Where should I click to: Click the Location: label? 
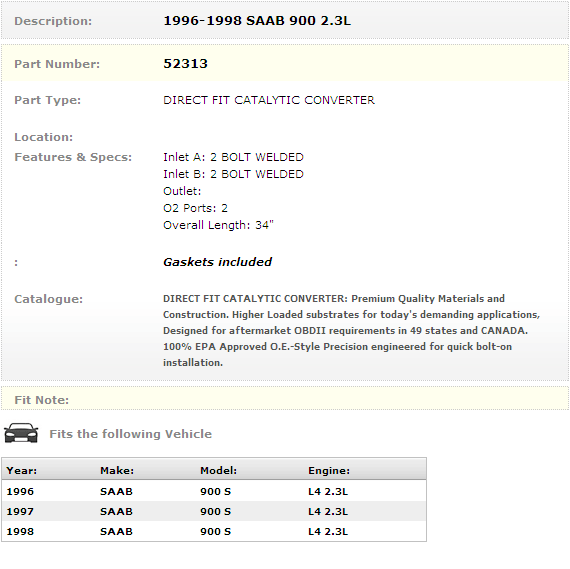point(44,137)
